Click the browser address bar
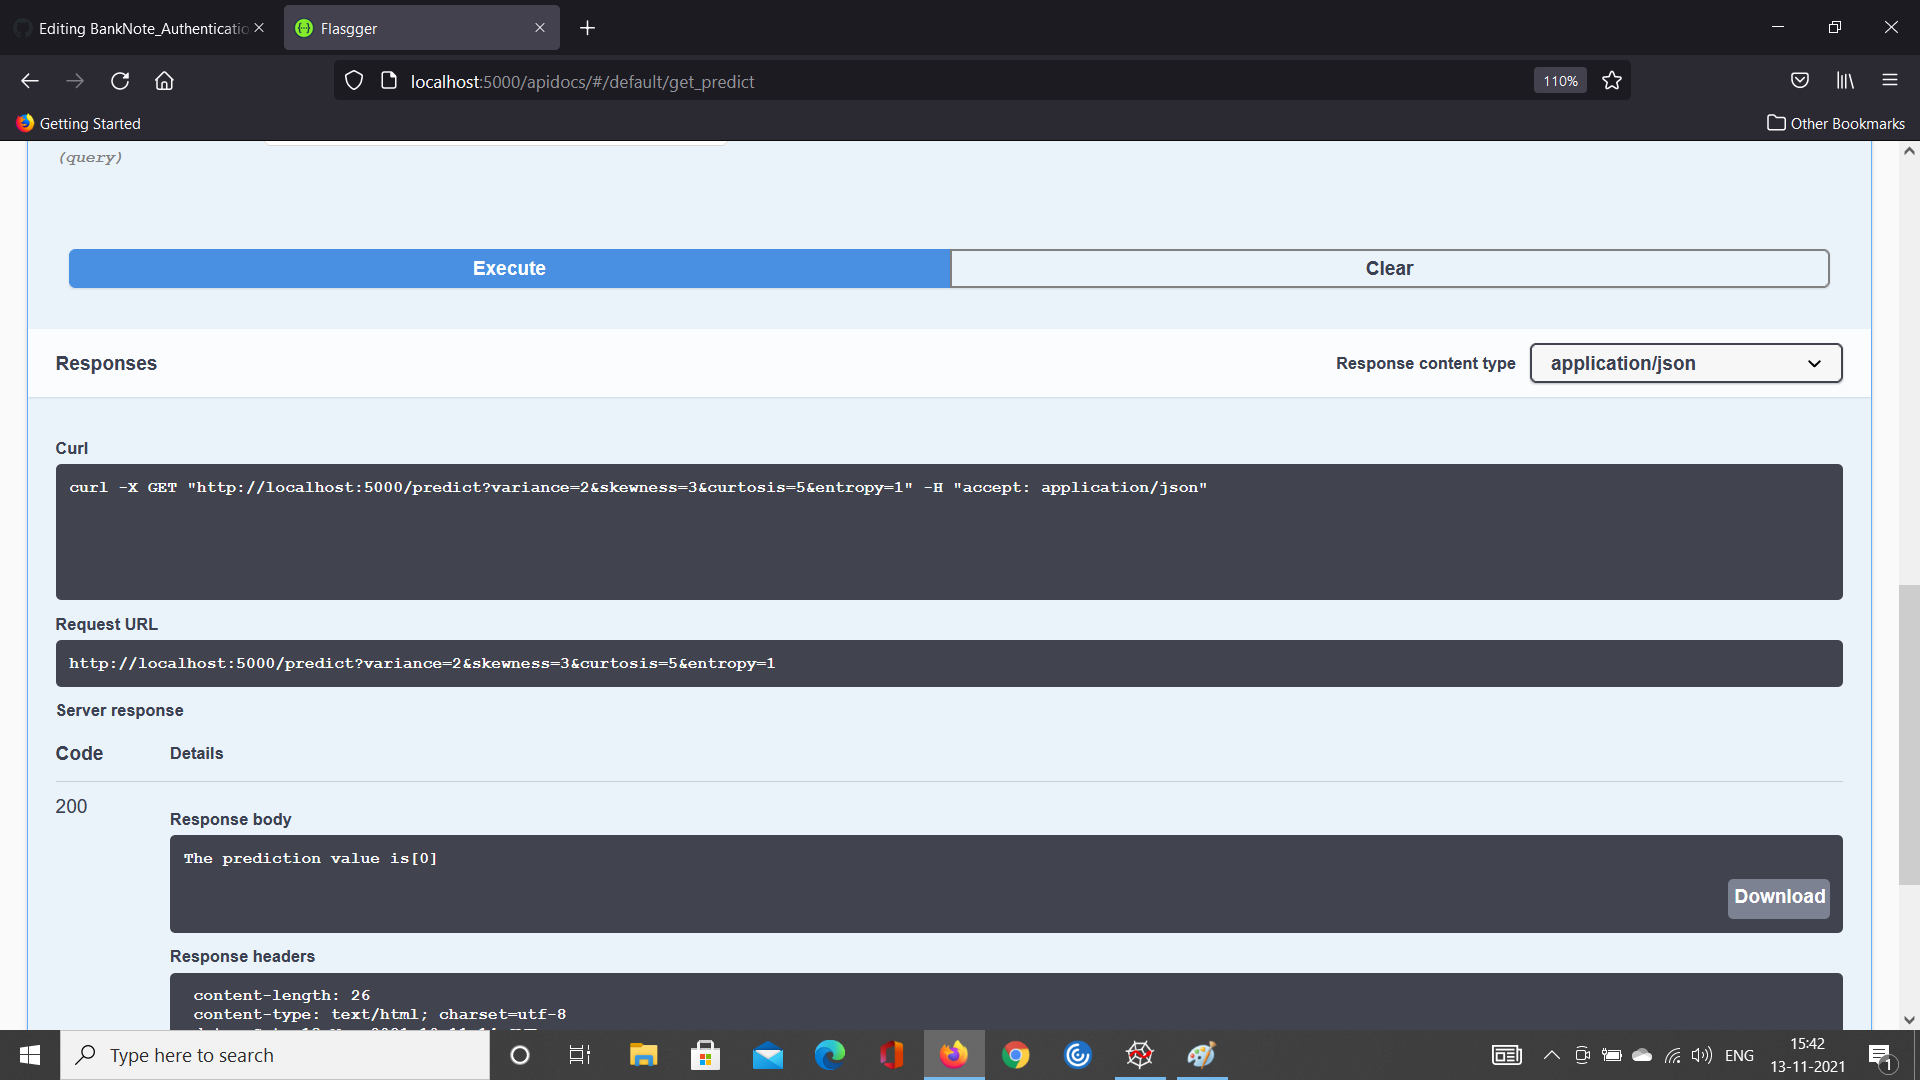The width and height of the screenshot is (1920, 1080). pos(700,81)
